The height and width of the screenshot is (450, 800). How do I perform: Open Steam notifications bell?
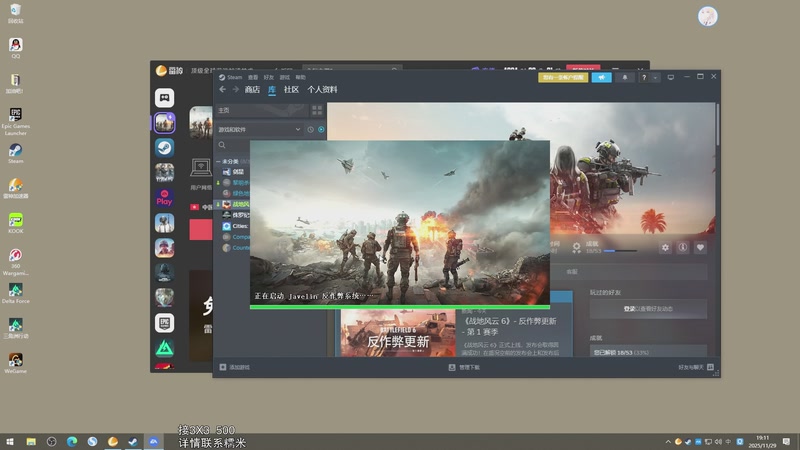[x=624, y=78]
